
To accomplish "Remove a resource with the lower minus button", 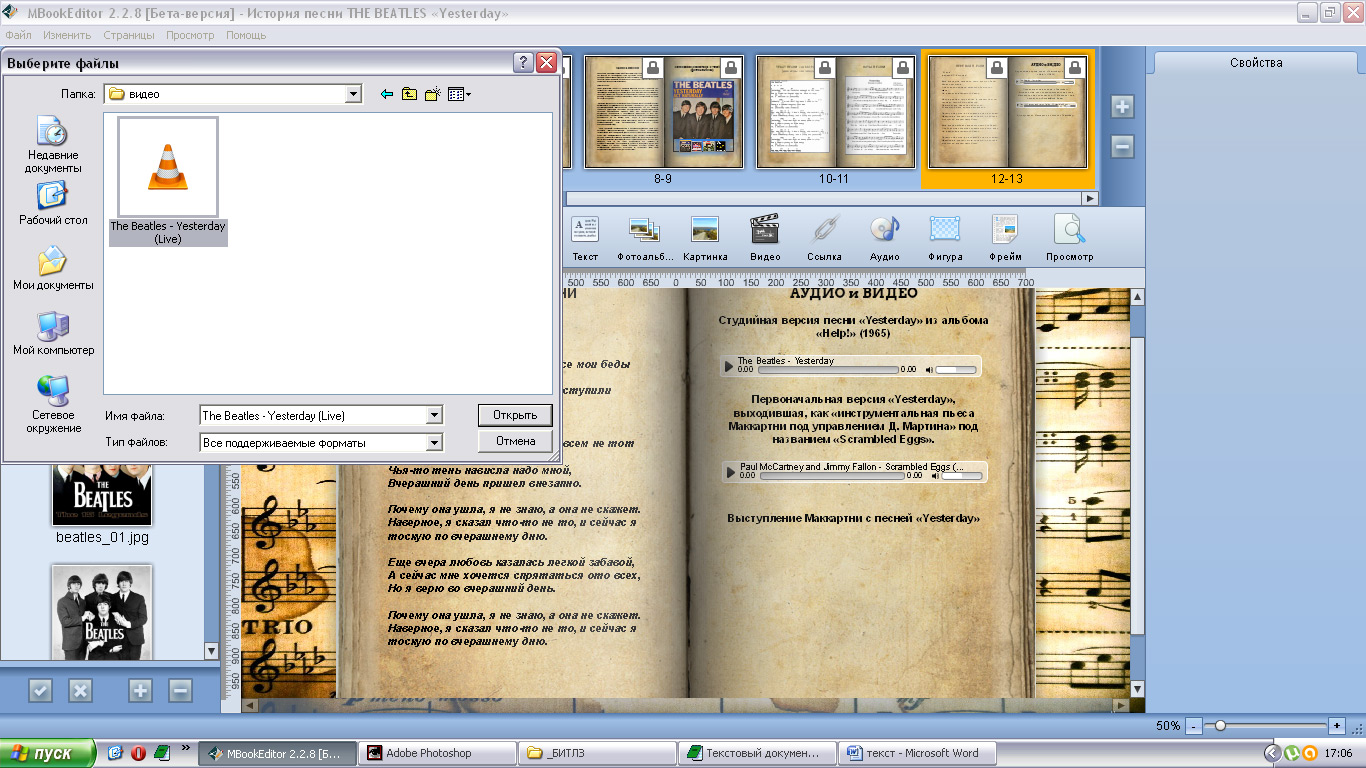I will point(180,690).
